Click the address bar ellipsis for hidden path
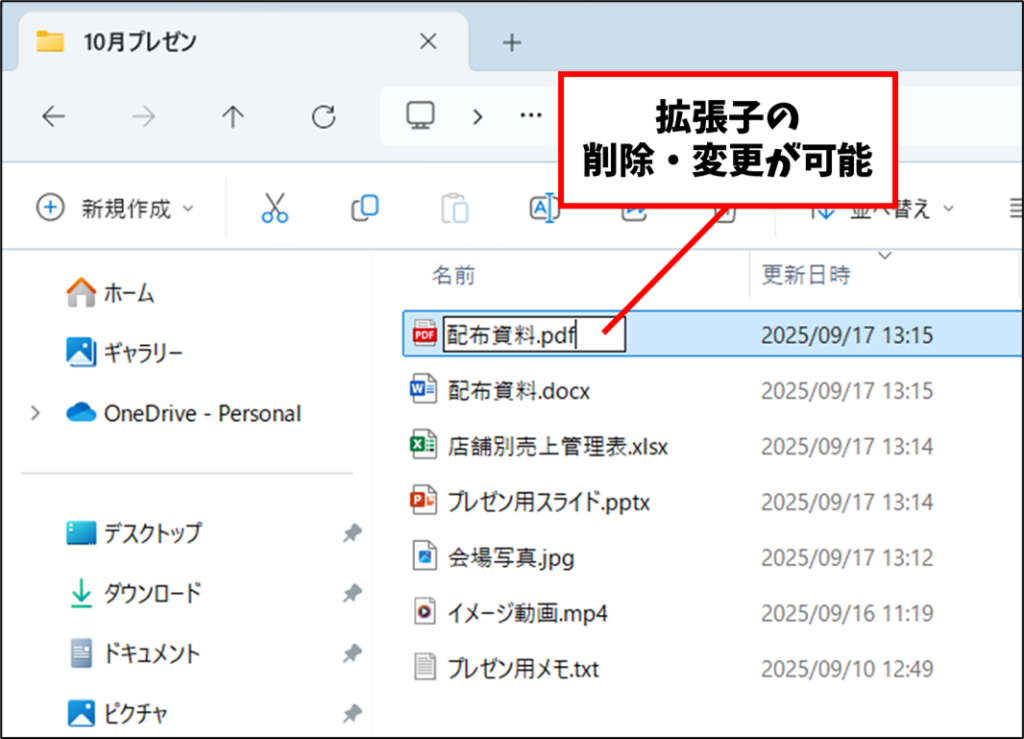 (x=531, y=116)
